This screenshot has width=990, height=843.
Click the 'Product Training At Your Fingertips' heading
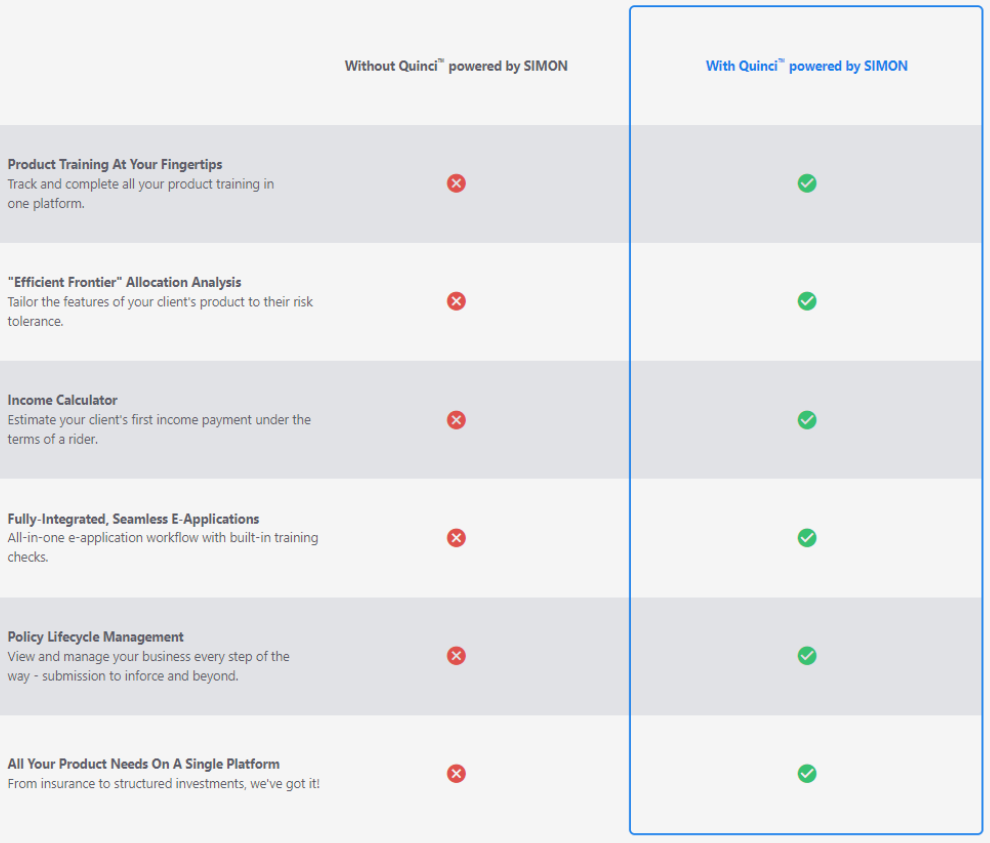(x=115, y=164)
